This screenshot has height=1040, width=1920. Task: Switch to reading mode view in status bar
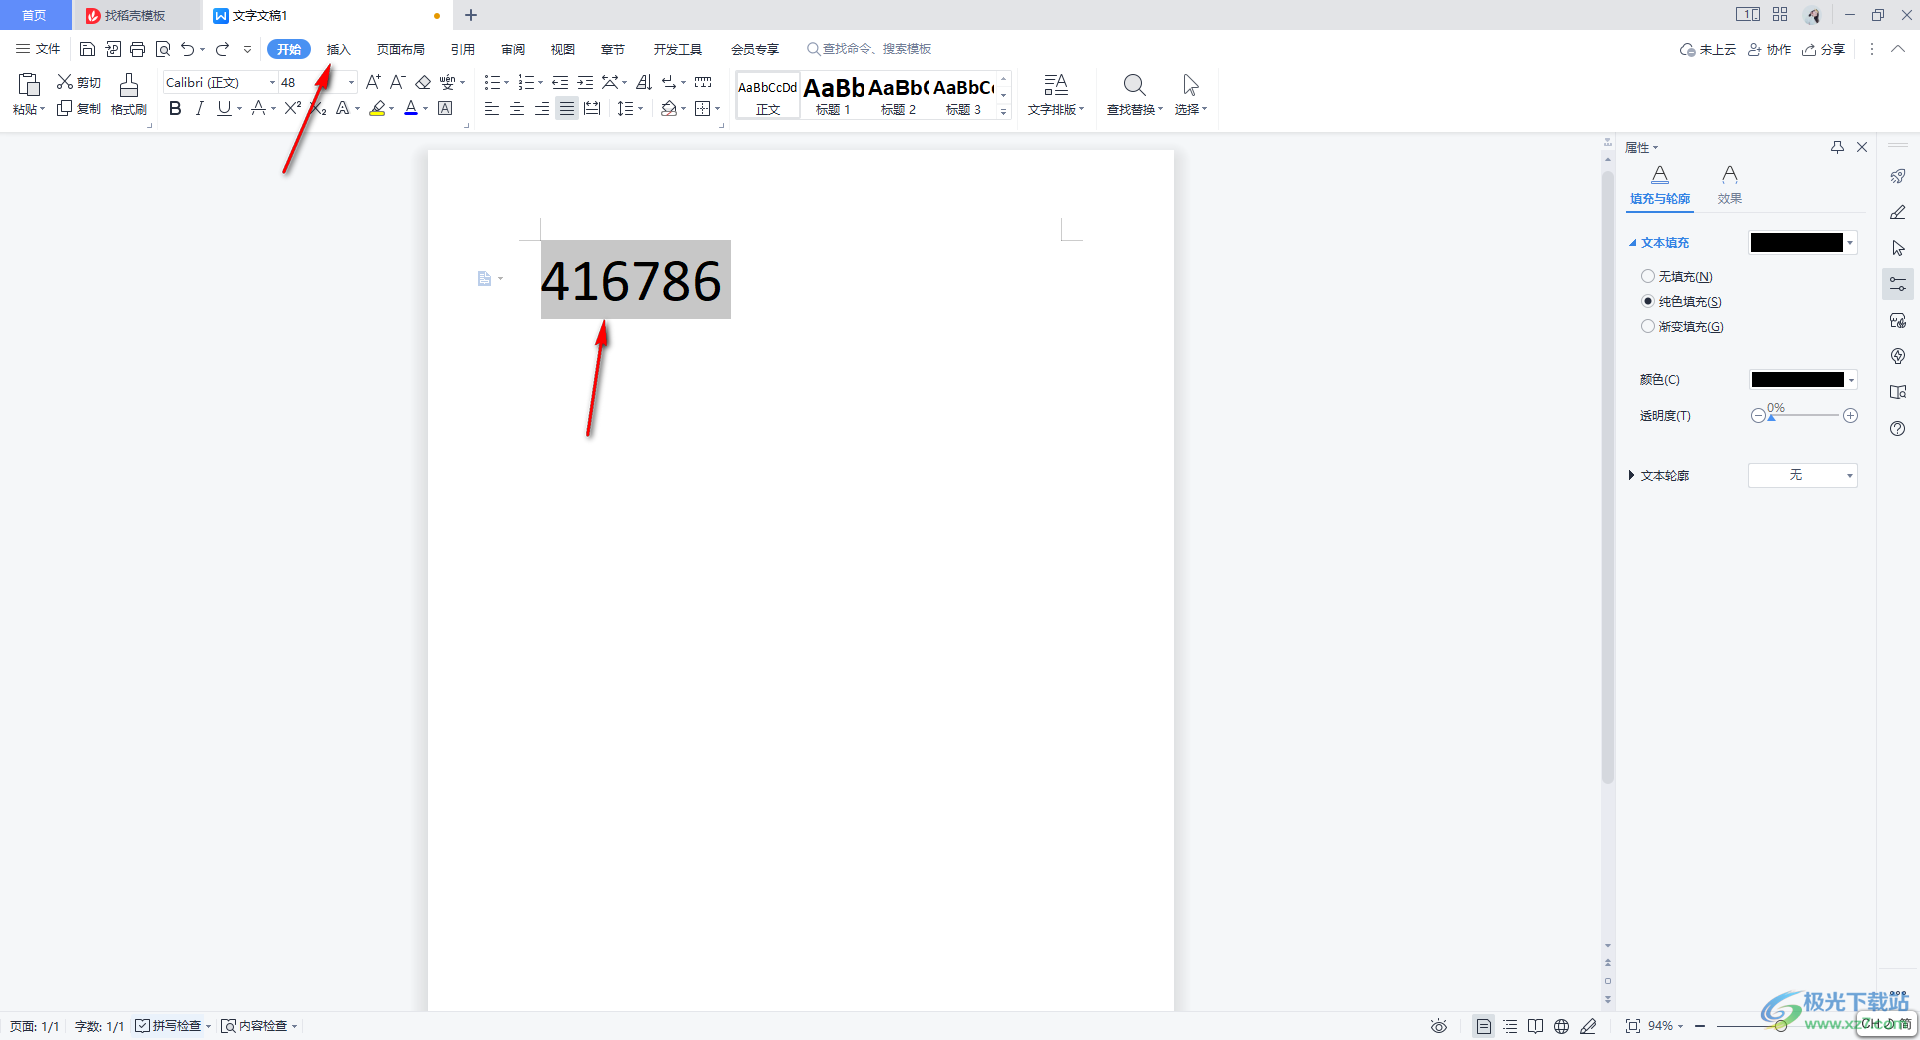1535,1026
